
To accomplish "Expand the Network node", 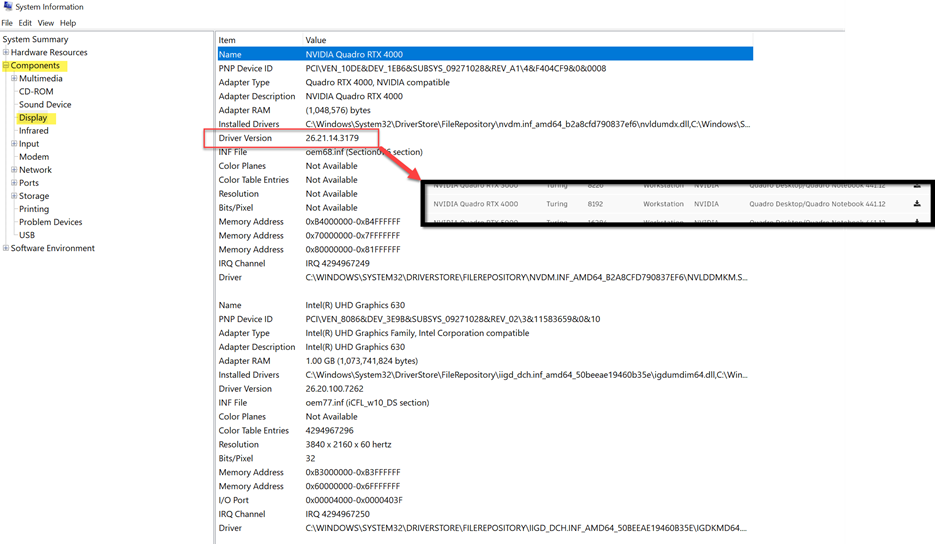I will (x=14, y=169).
